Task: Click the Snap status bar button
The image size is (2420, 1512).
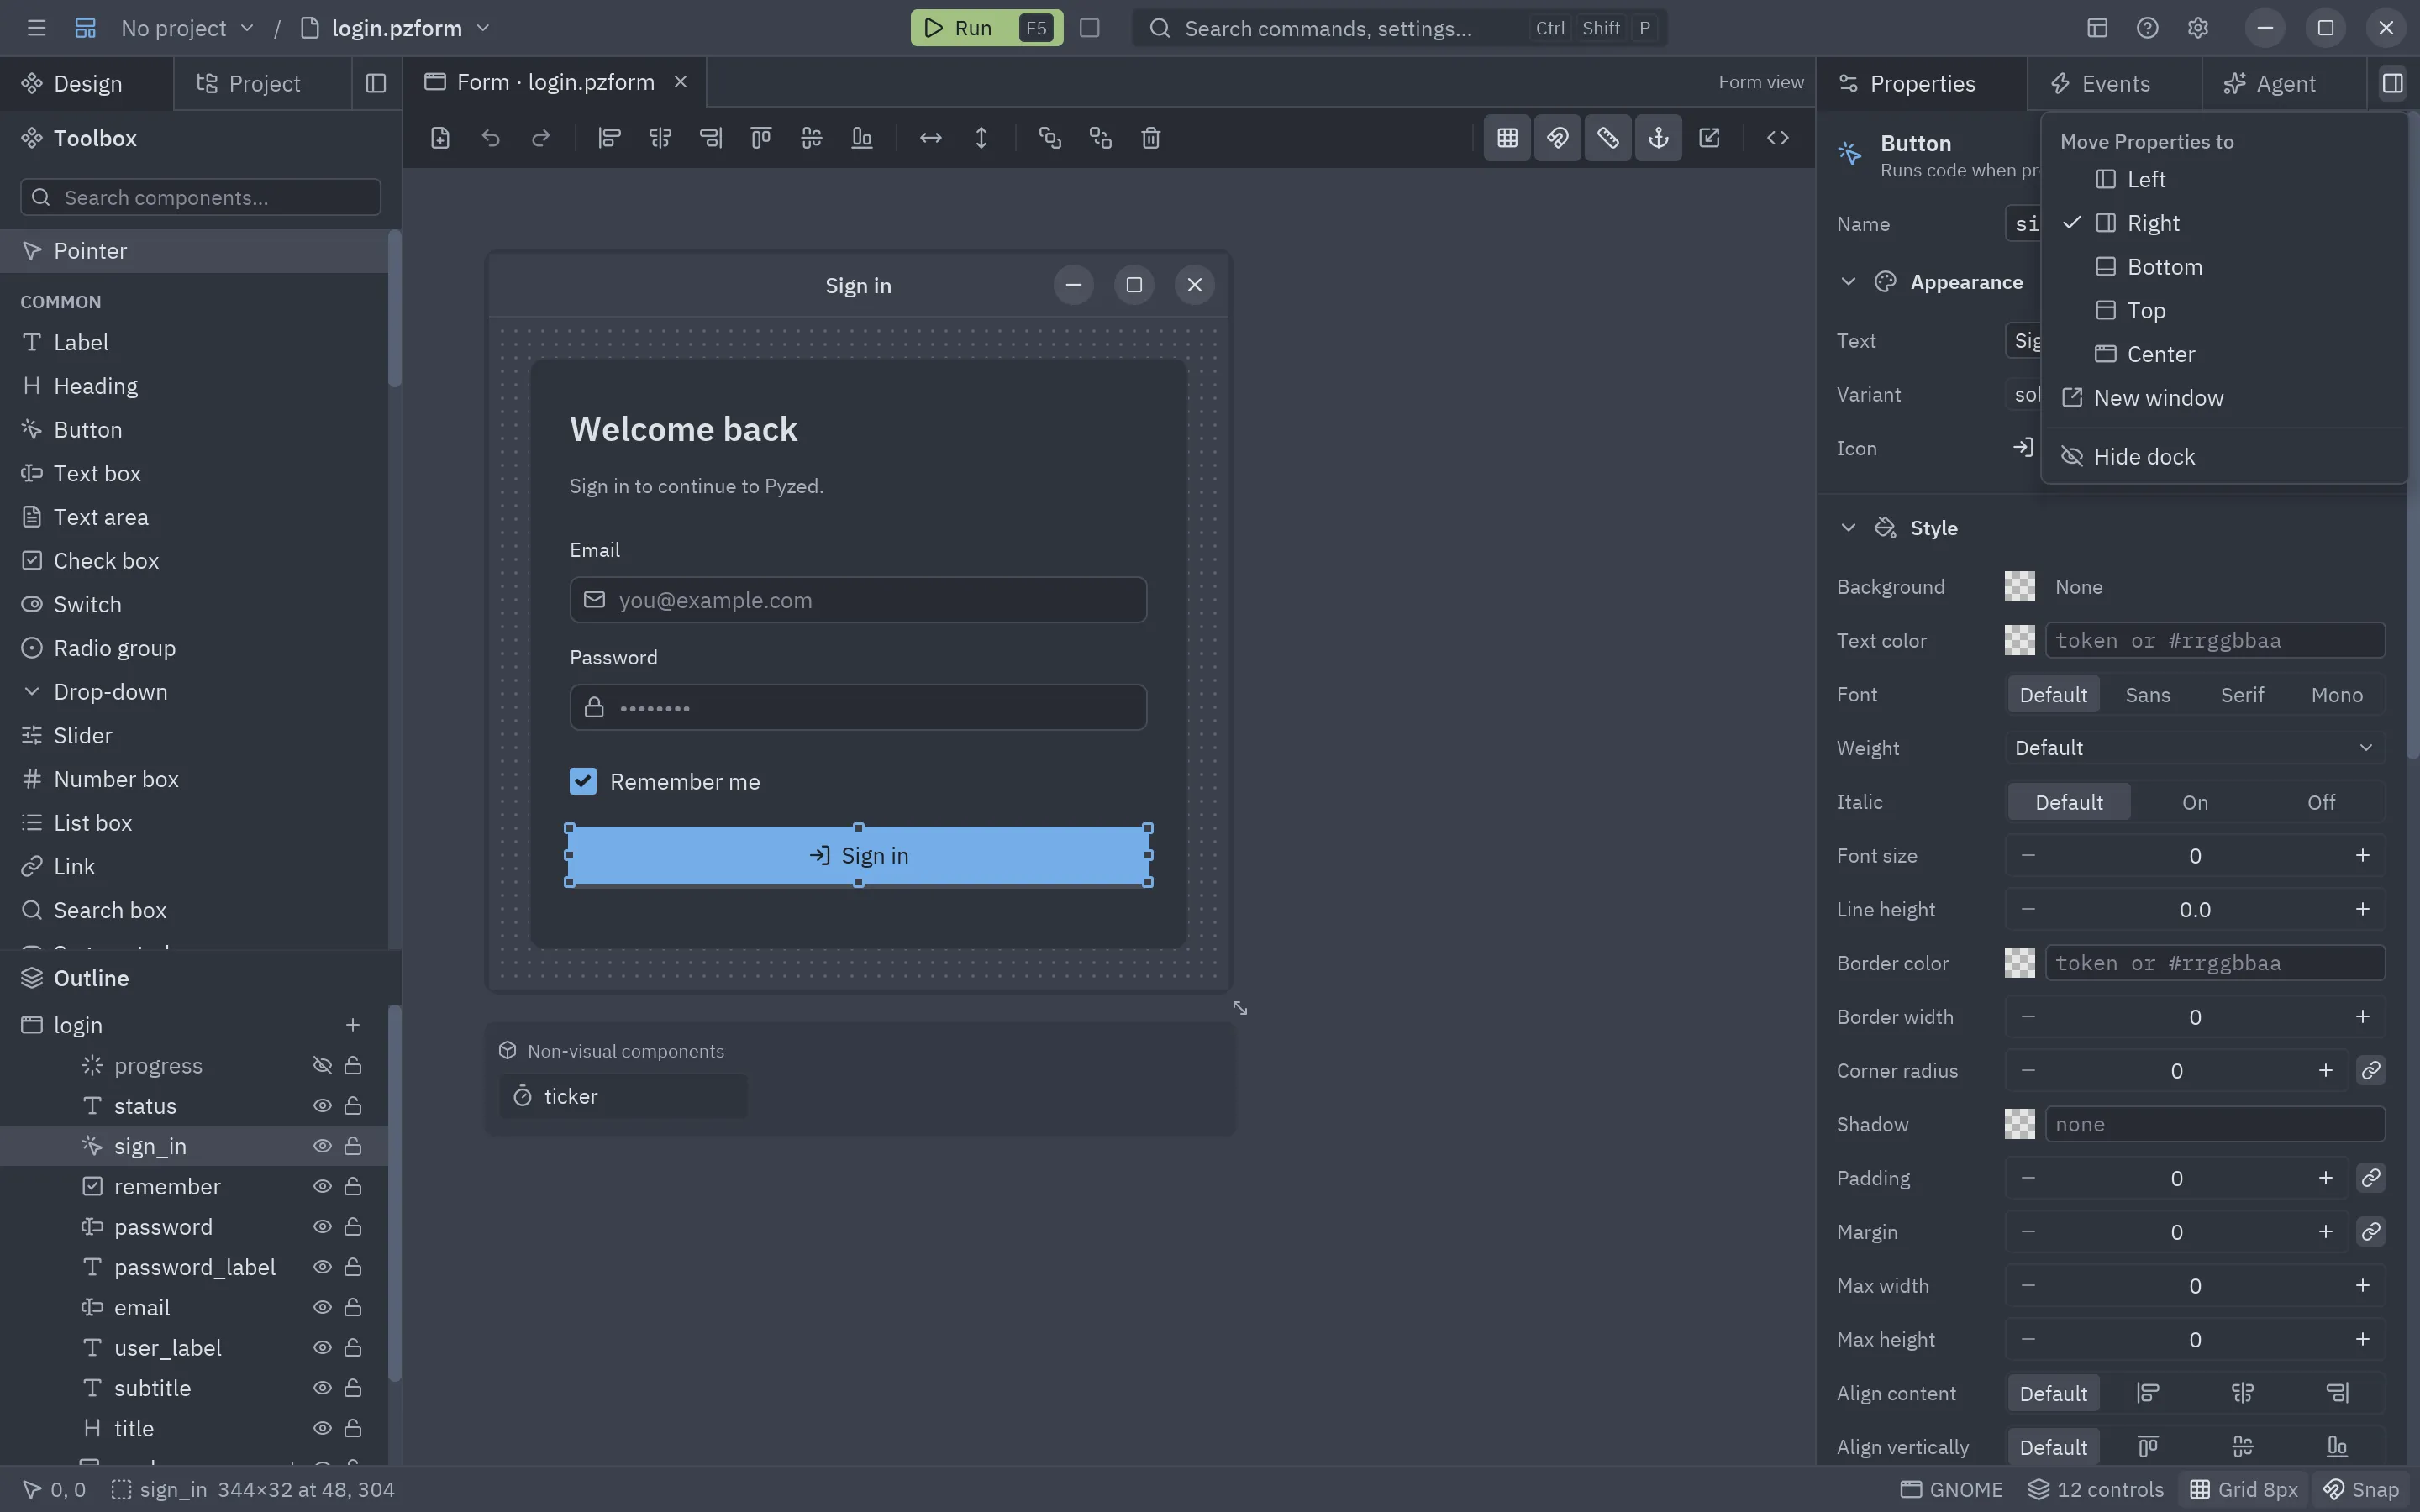Action: coord(2360,1490)
